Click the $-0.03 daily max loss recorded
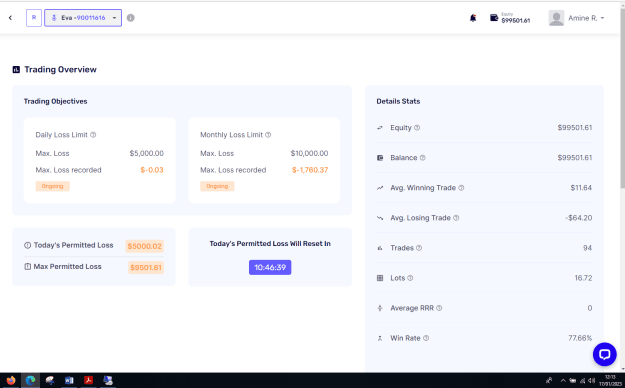 (x=152, y=170)
